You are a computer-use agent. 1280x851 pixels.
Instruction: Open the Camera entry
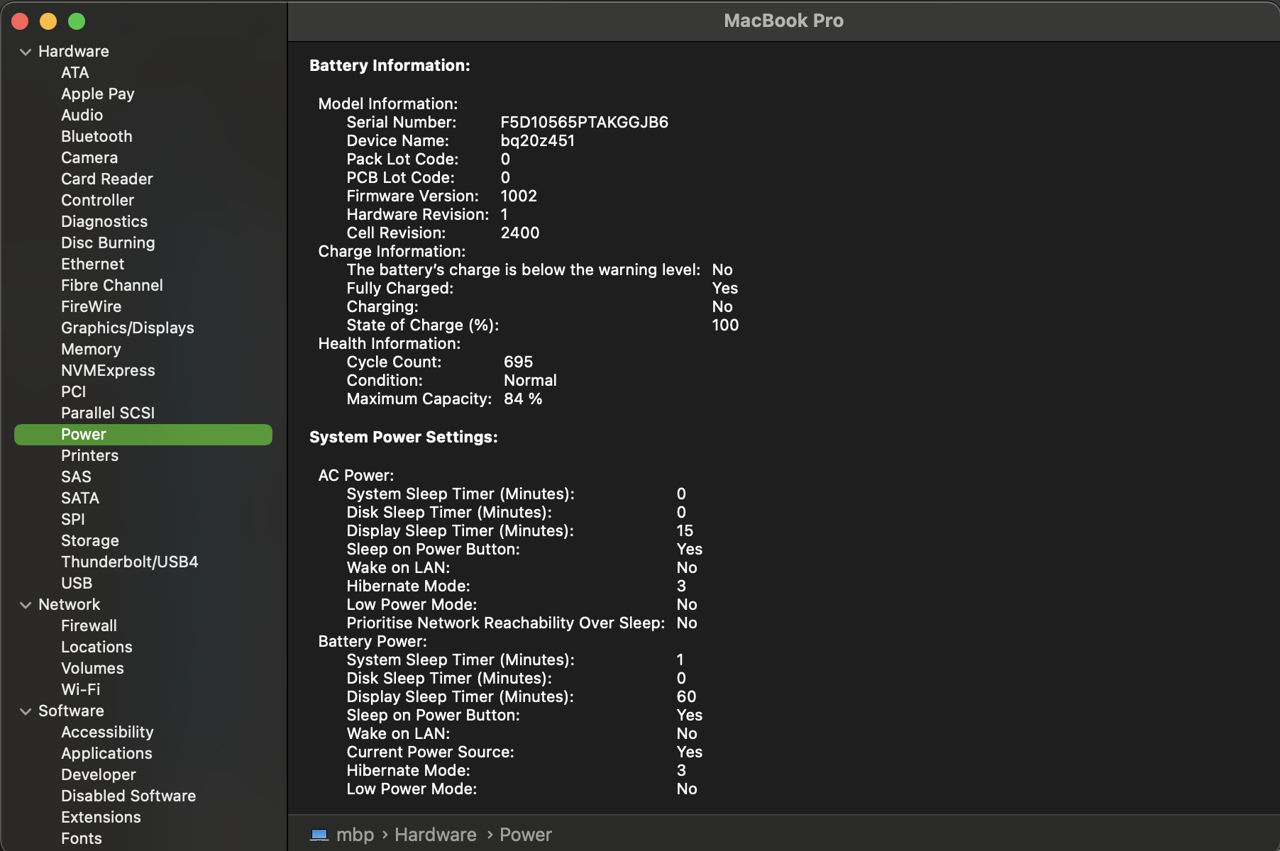coord(89,158)
